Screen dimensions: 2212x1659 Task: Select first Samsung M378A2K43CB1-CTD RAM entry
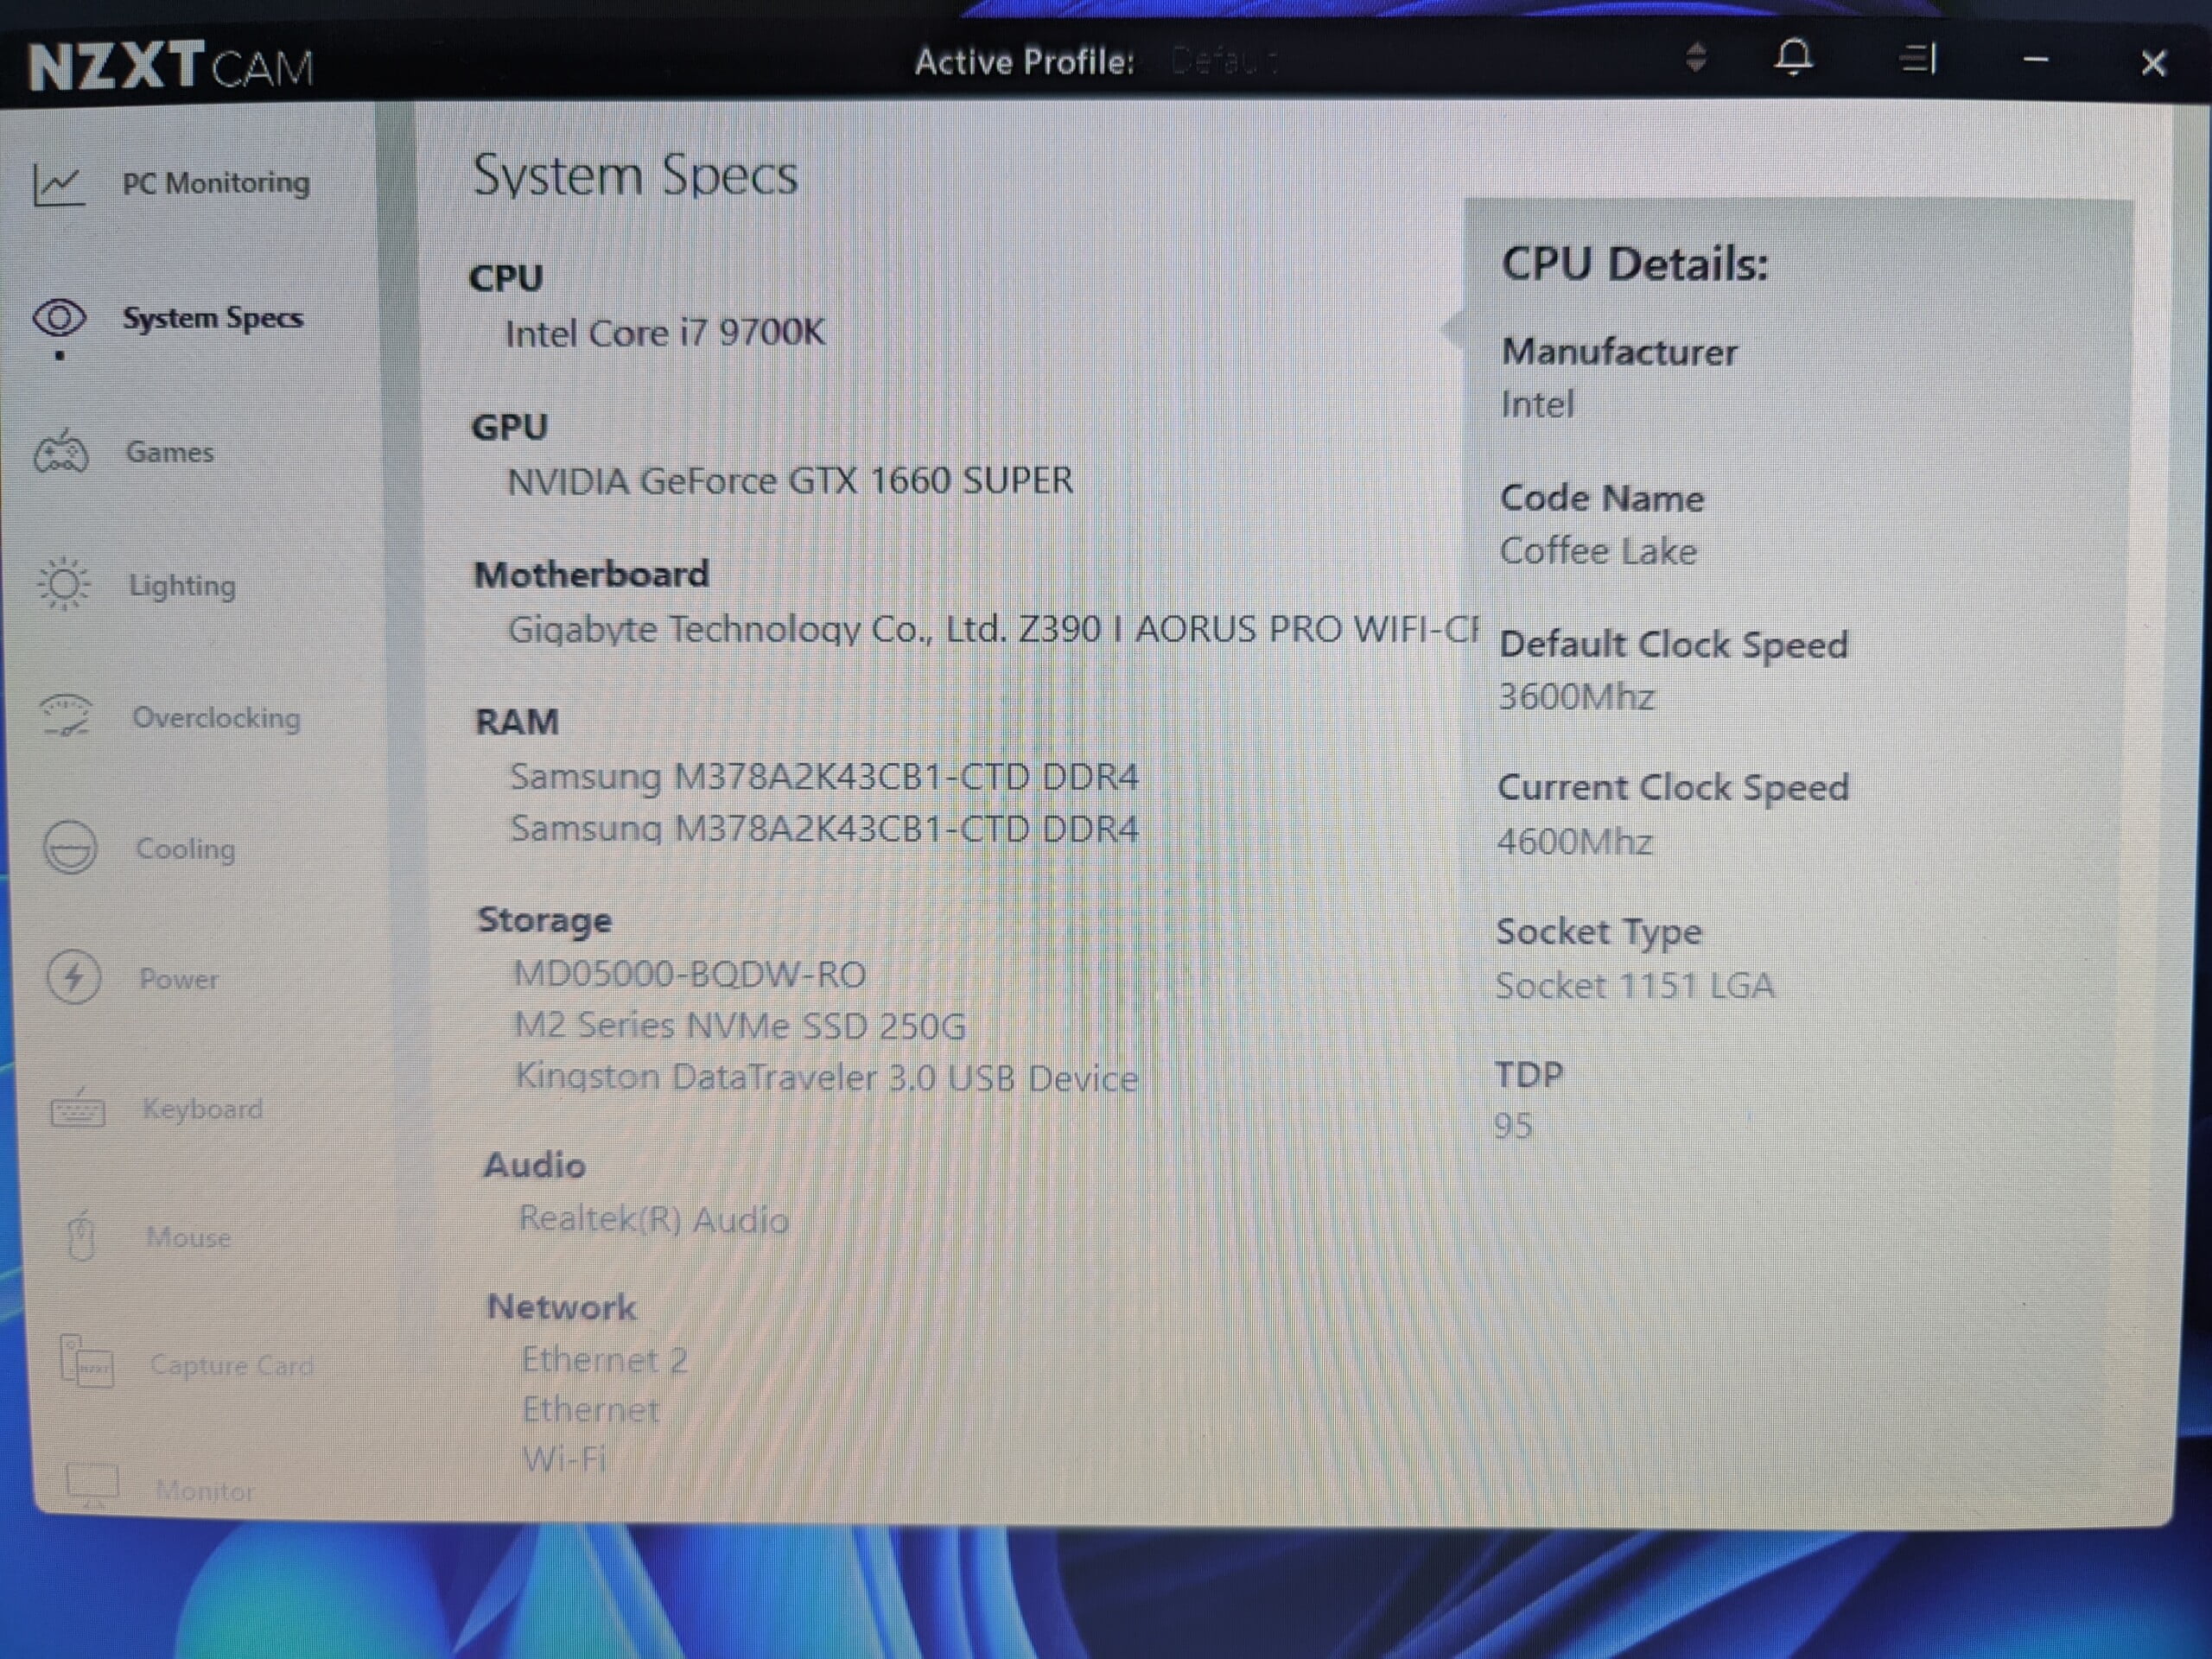coord(824,777)
